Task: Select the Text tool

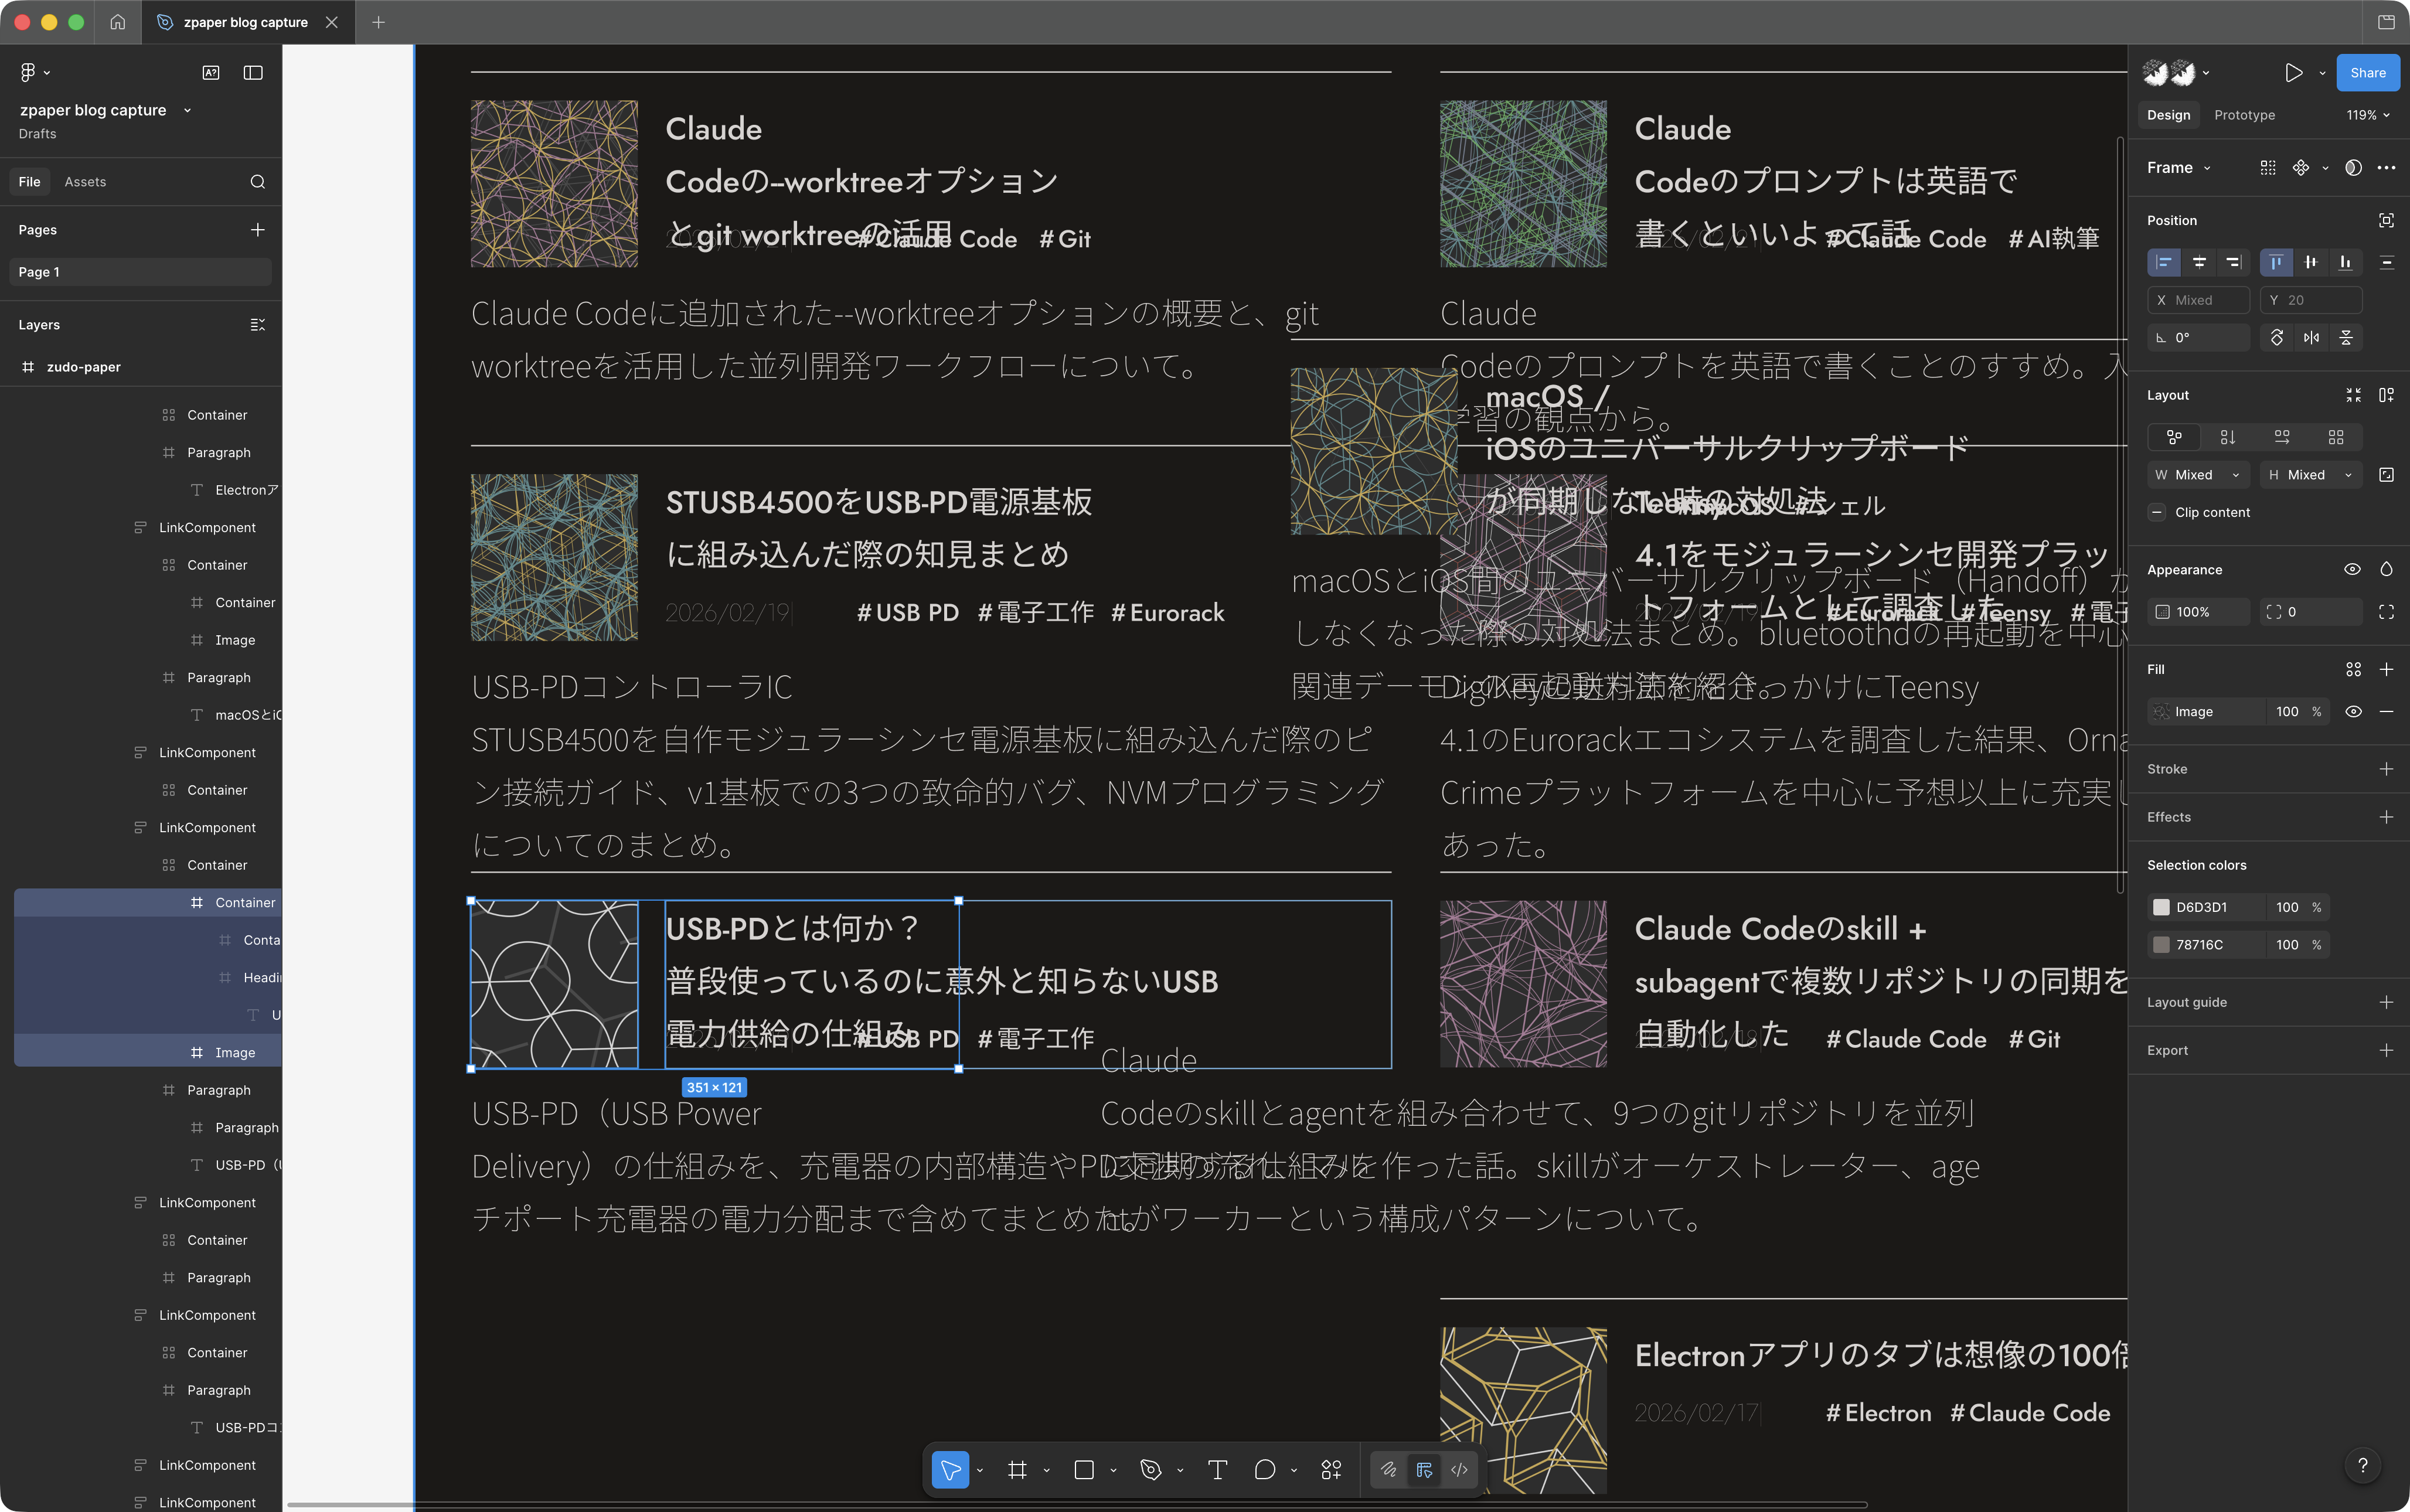Action: click(1217, 1469)
